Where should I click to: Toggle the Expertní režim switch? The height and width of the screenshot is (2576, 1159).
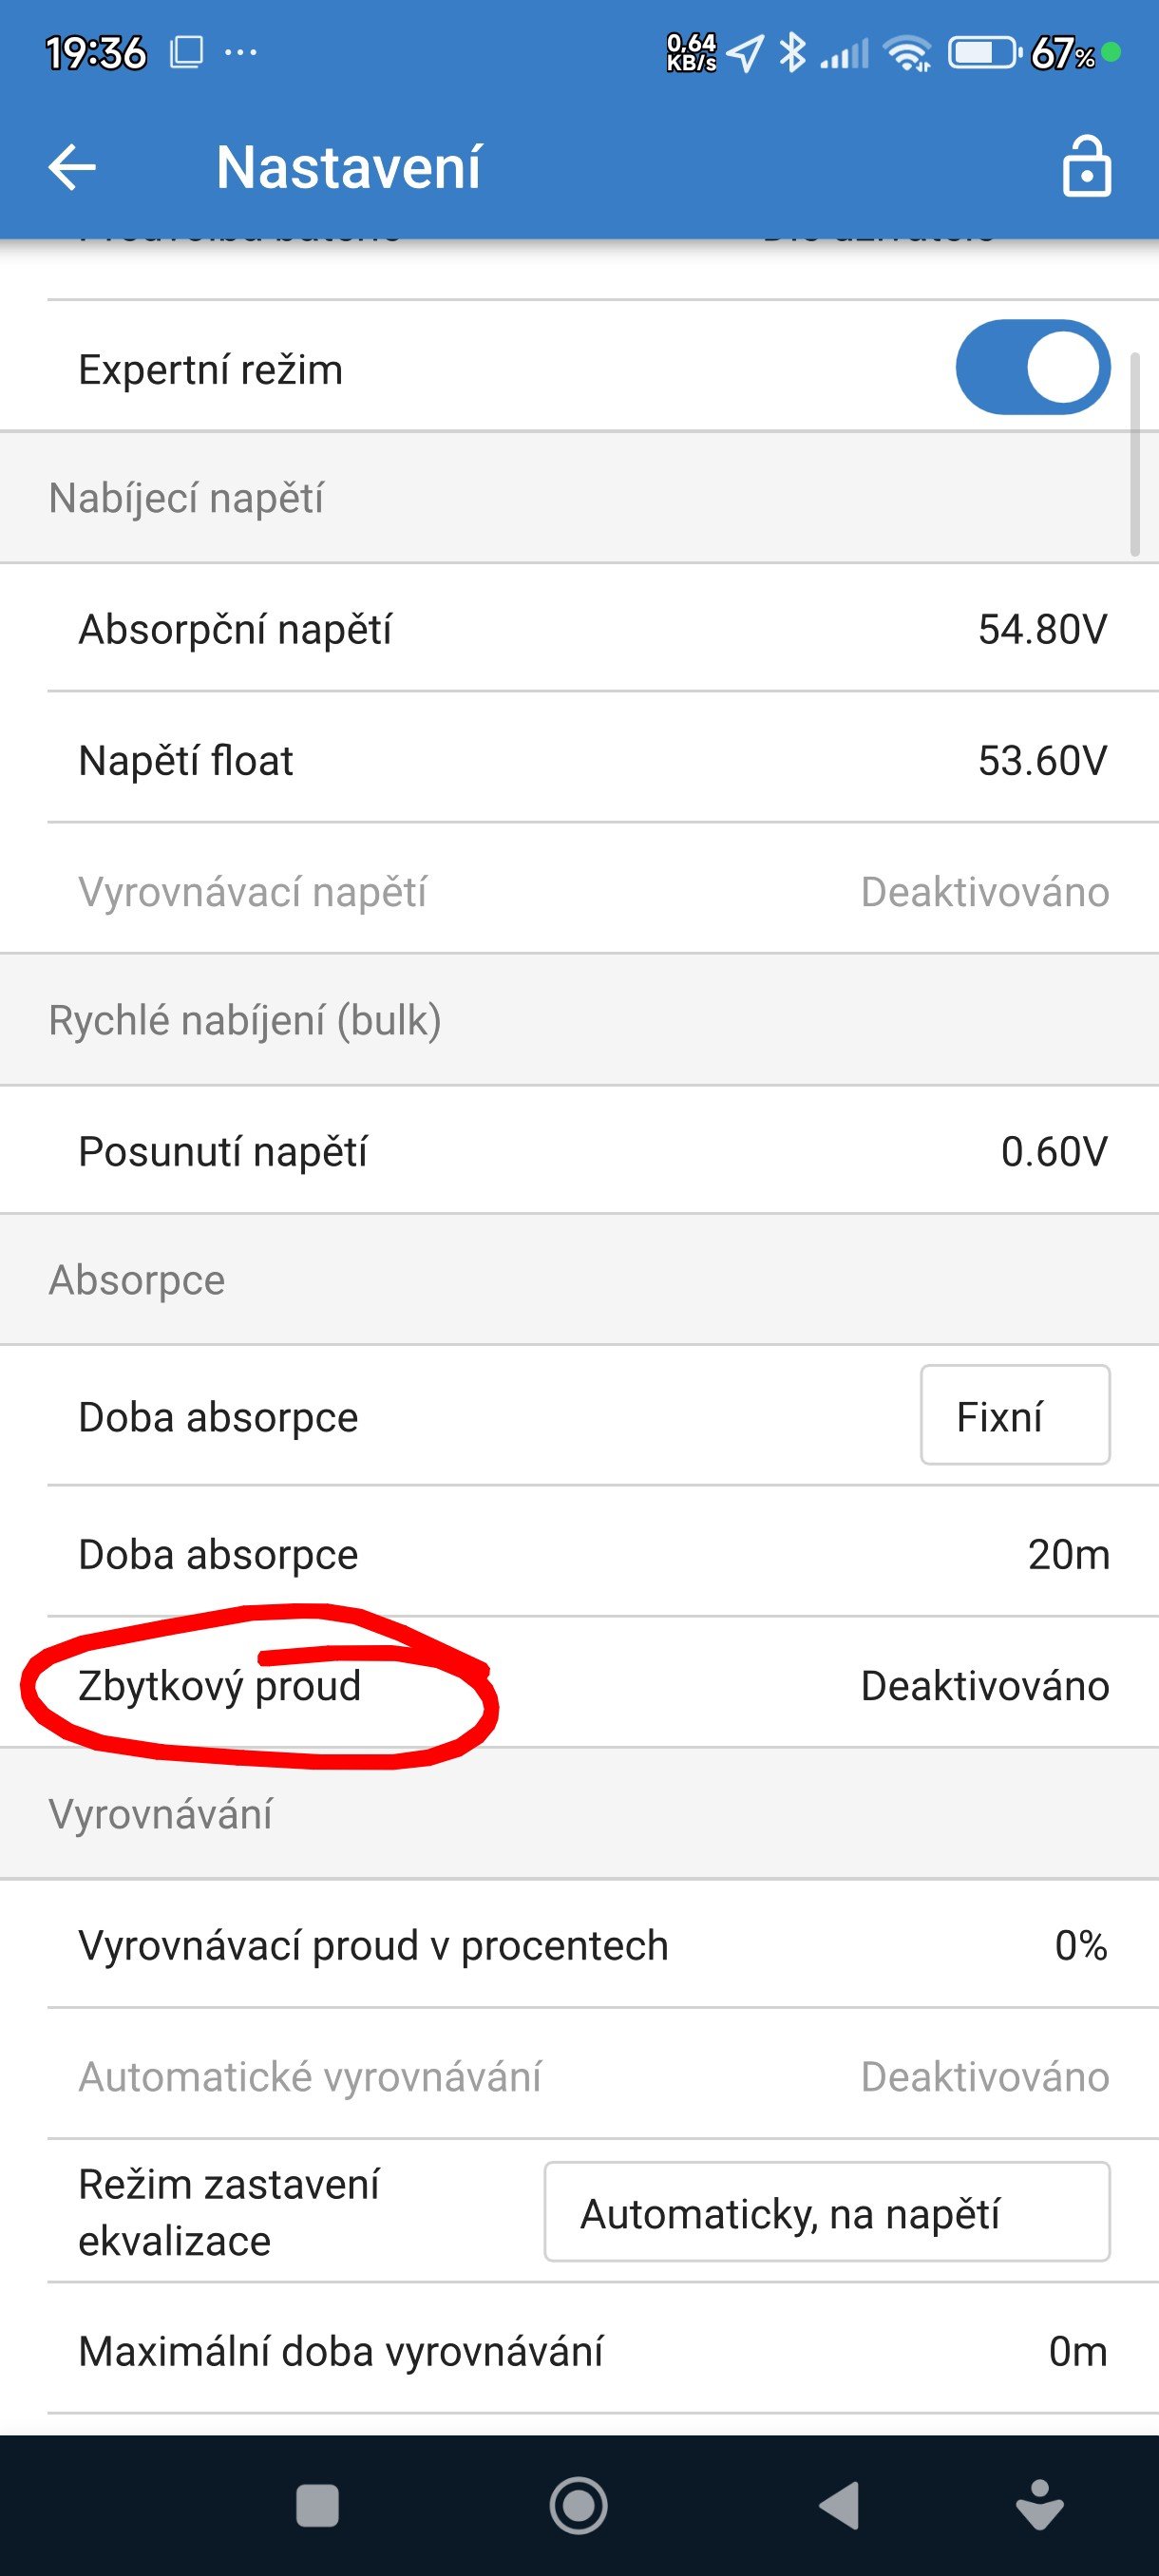tap(1032, 367)
